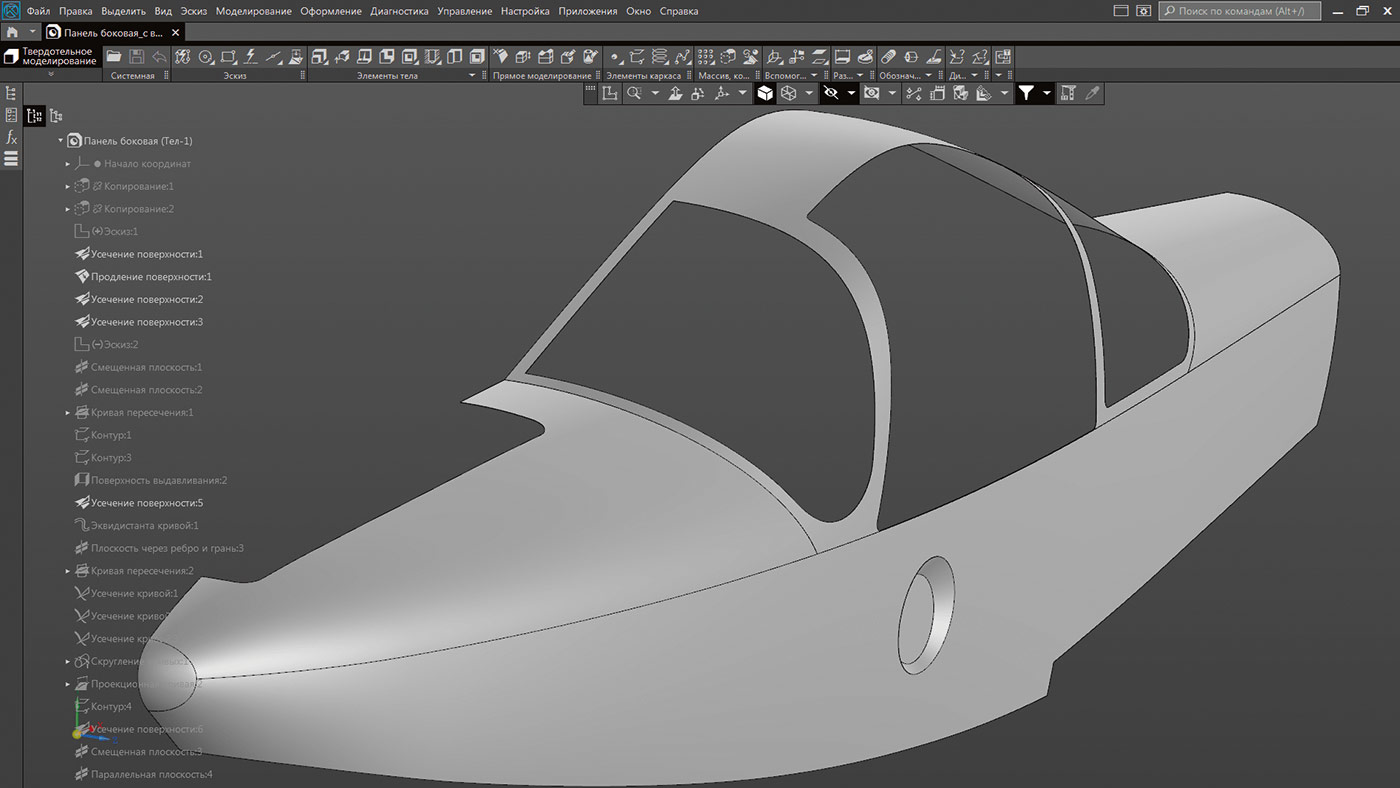Screen dimensions: 1400x788
Task: Select the Rectangle sketch tool
Action: pos(227,57)
